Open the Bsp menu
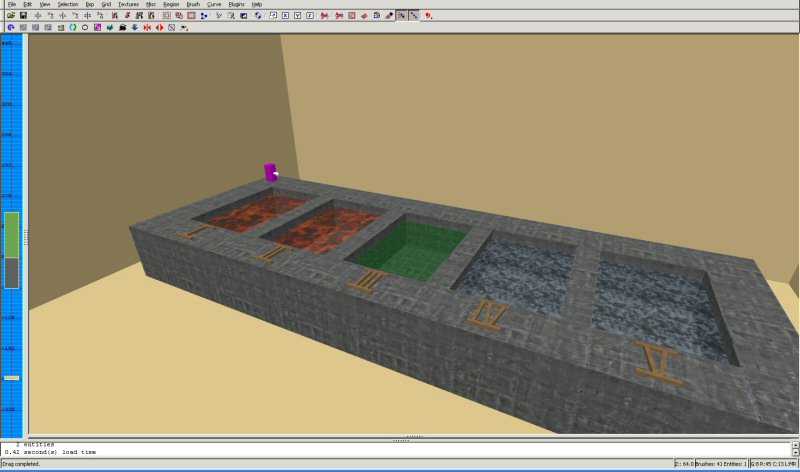The image size is (800, 472). [x=89, y=4]
